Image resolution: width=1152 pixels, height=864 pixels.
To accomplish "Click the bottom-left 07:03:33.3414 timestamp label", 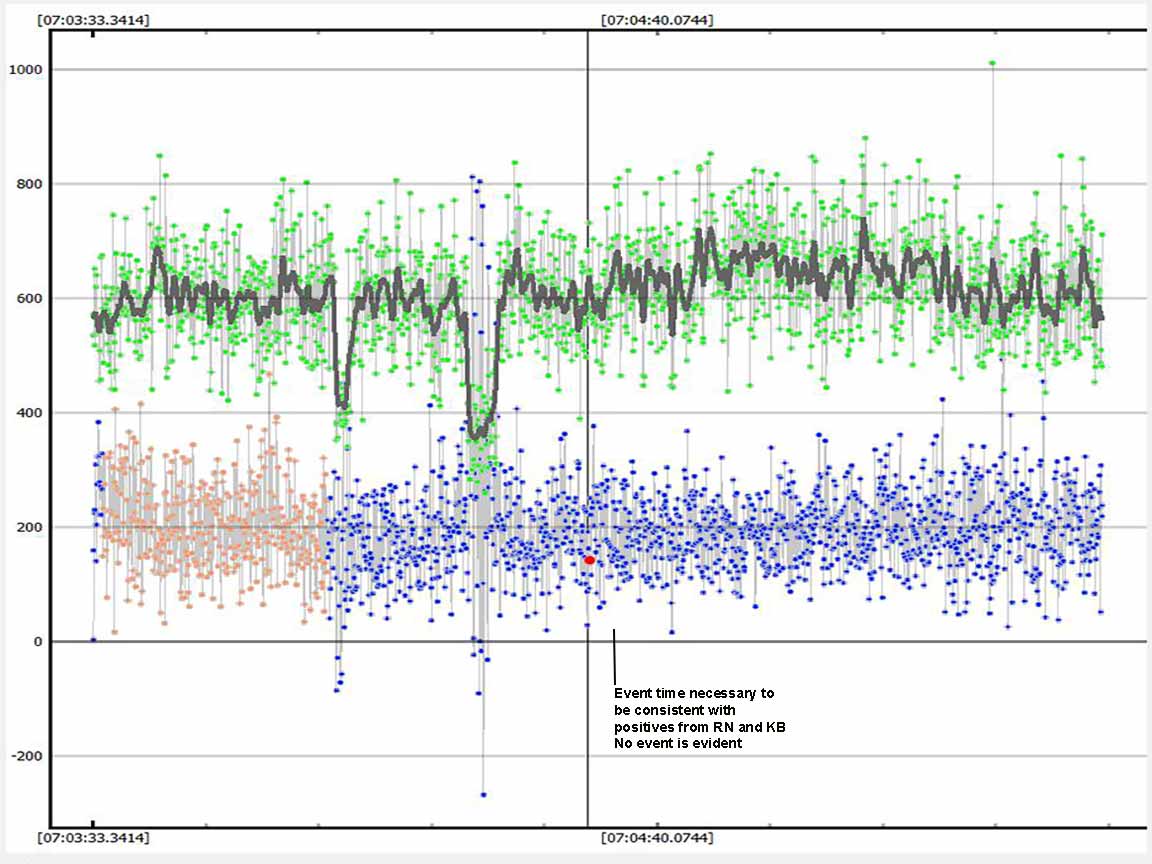I will click(93, 837).
